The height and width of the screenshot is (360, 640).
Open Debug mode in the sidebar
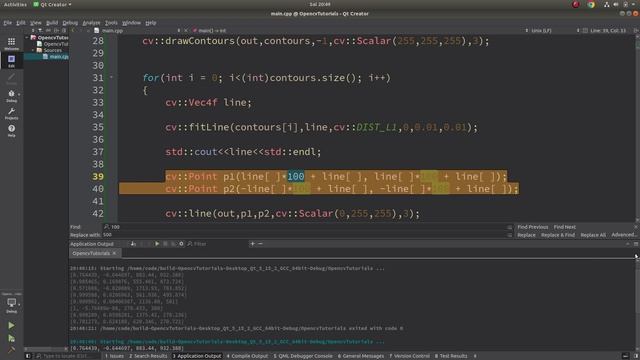tap(11, 96)
